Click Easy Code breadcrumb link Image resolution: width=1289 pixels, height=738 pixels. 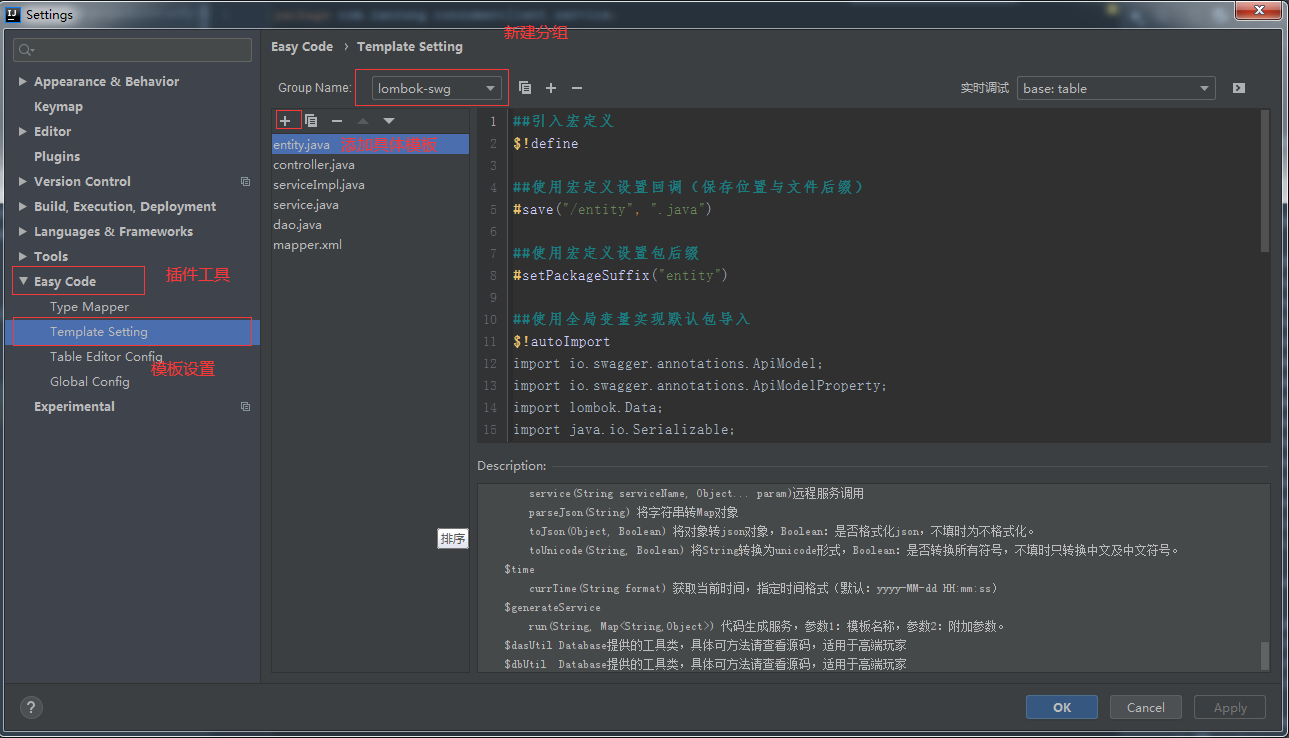[x=302, y=46]
